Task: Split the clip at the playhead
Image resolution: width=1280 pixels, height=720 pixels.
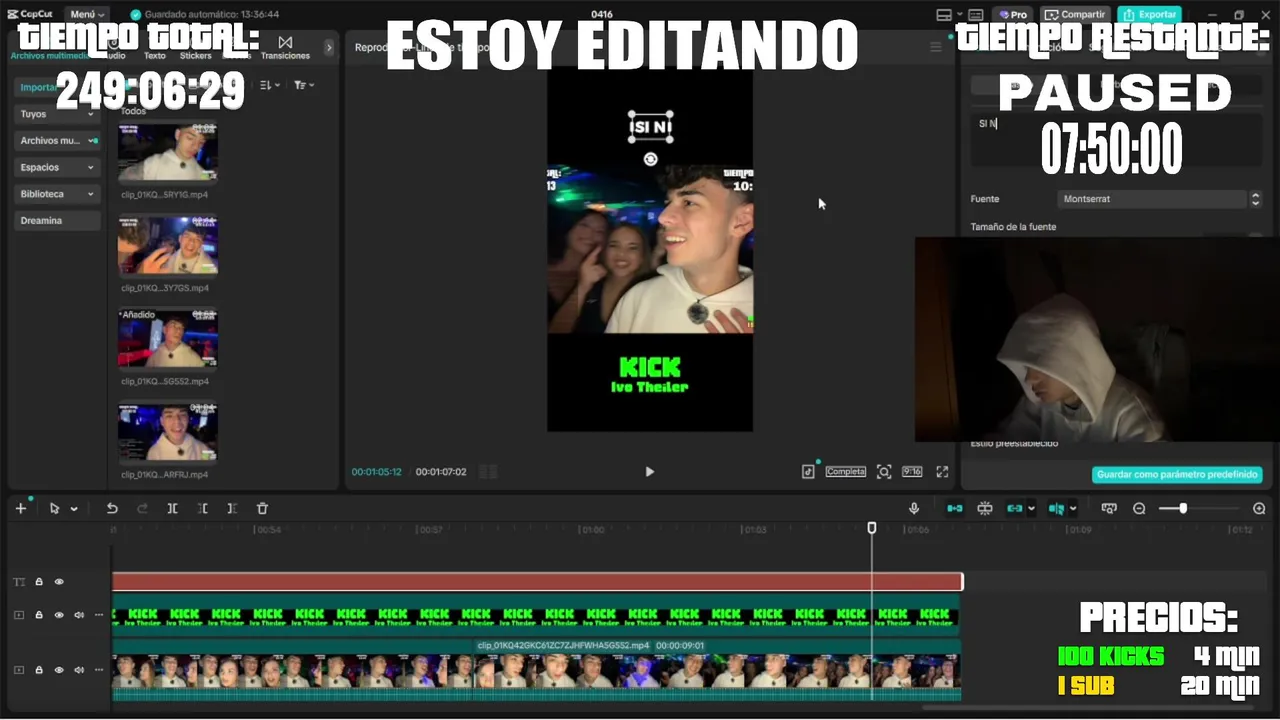Action: [x=172, y=508]
